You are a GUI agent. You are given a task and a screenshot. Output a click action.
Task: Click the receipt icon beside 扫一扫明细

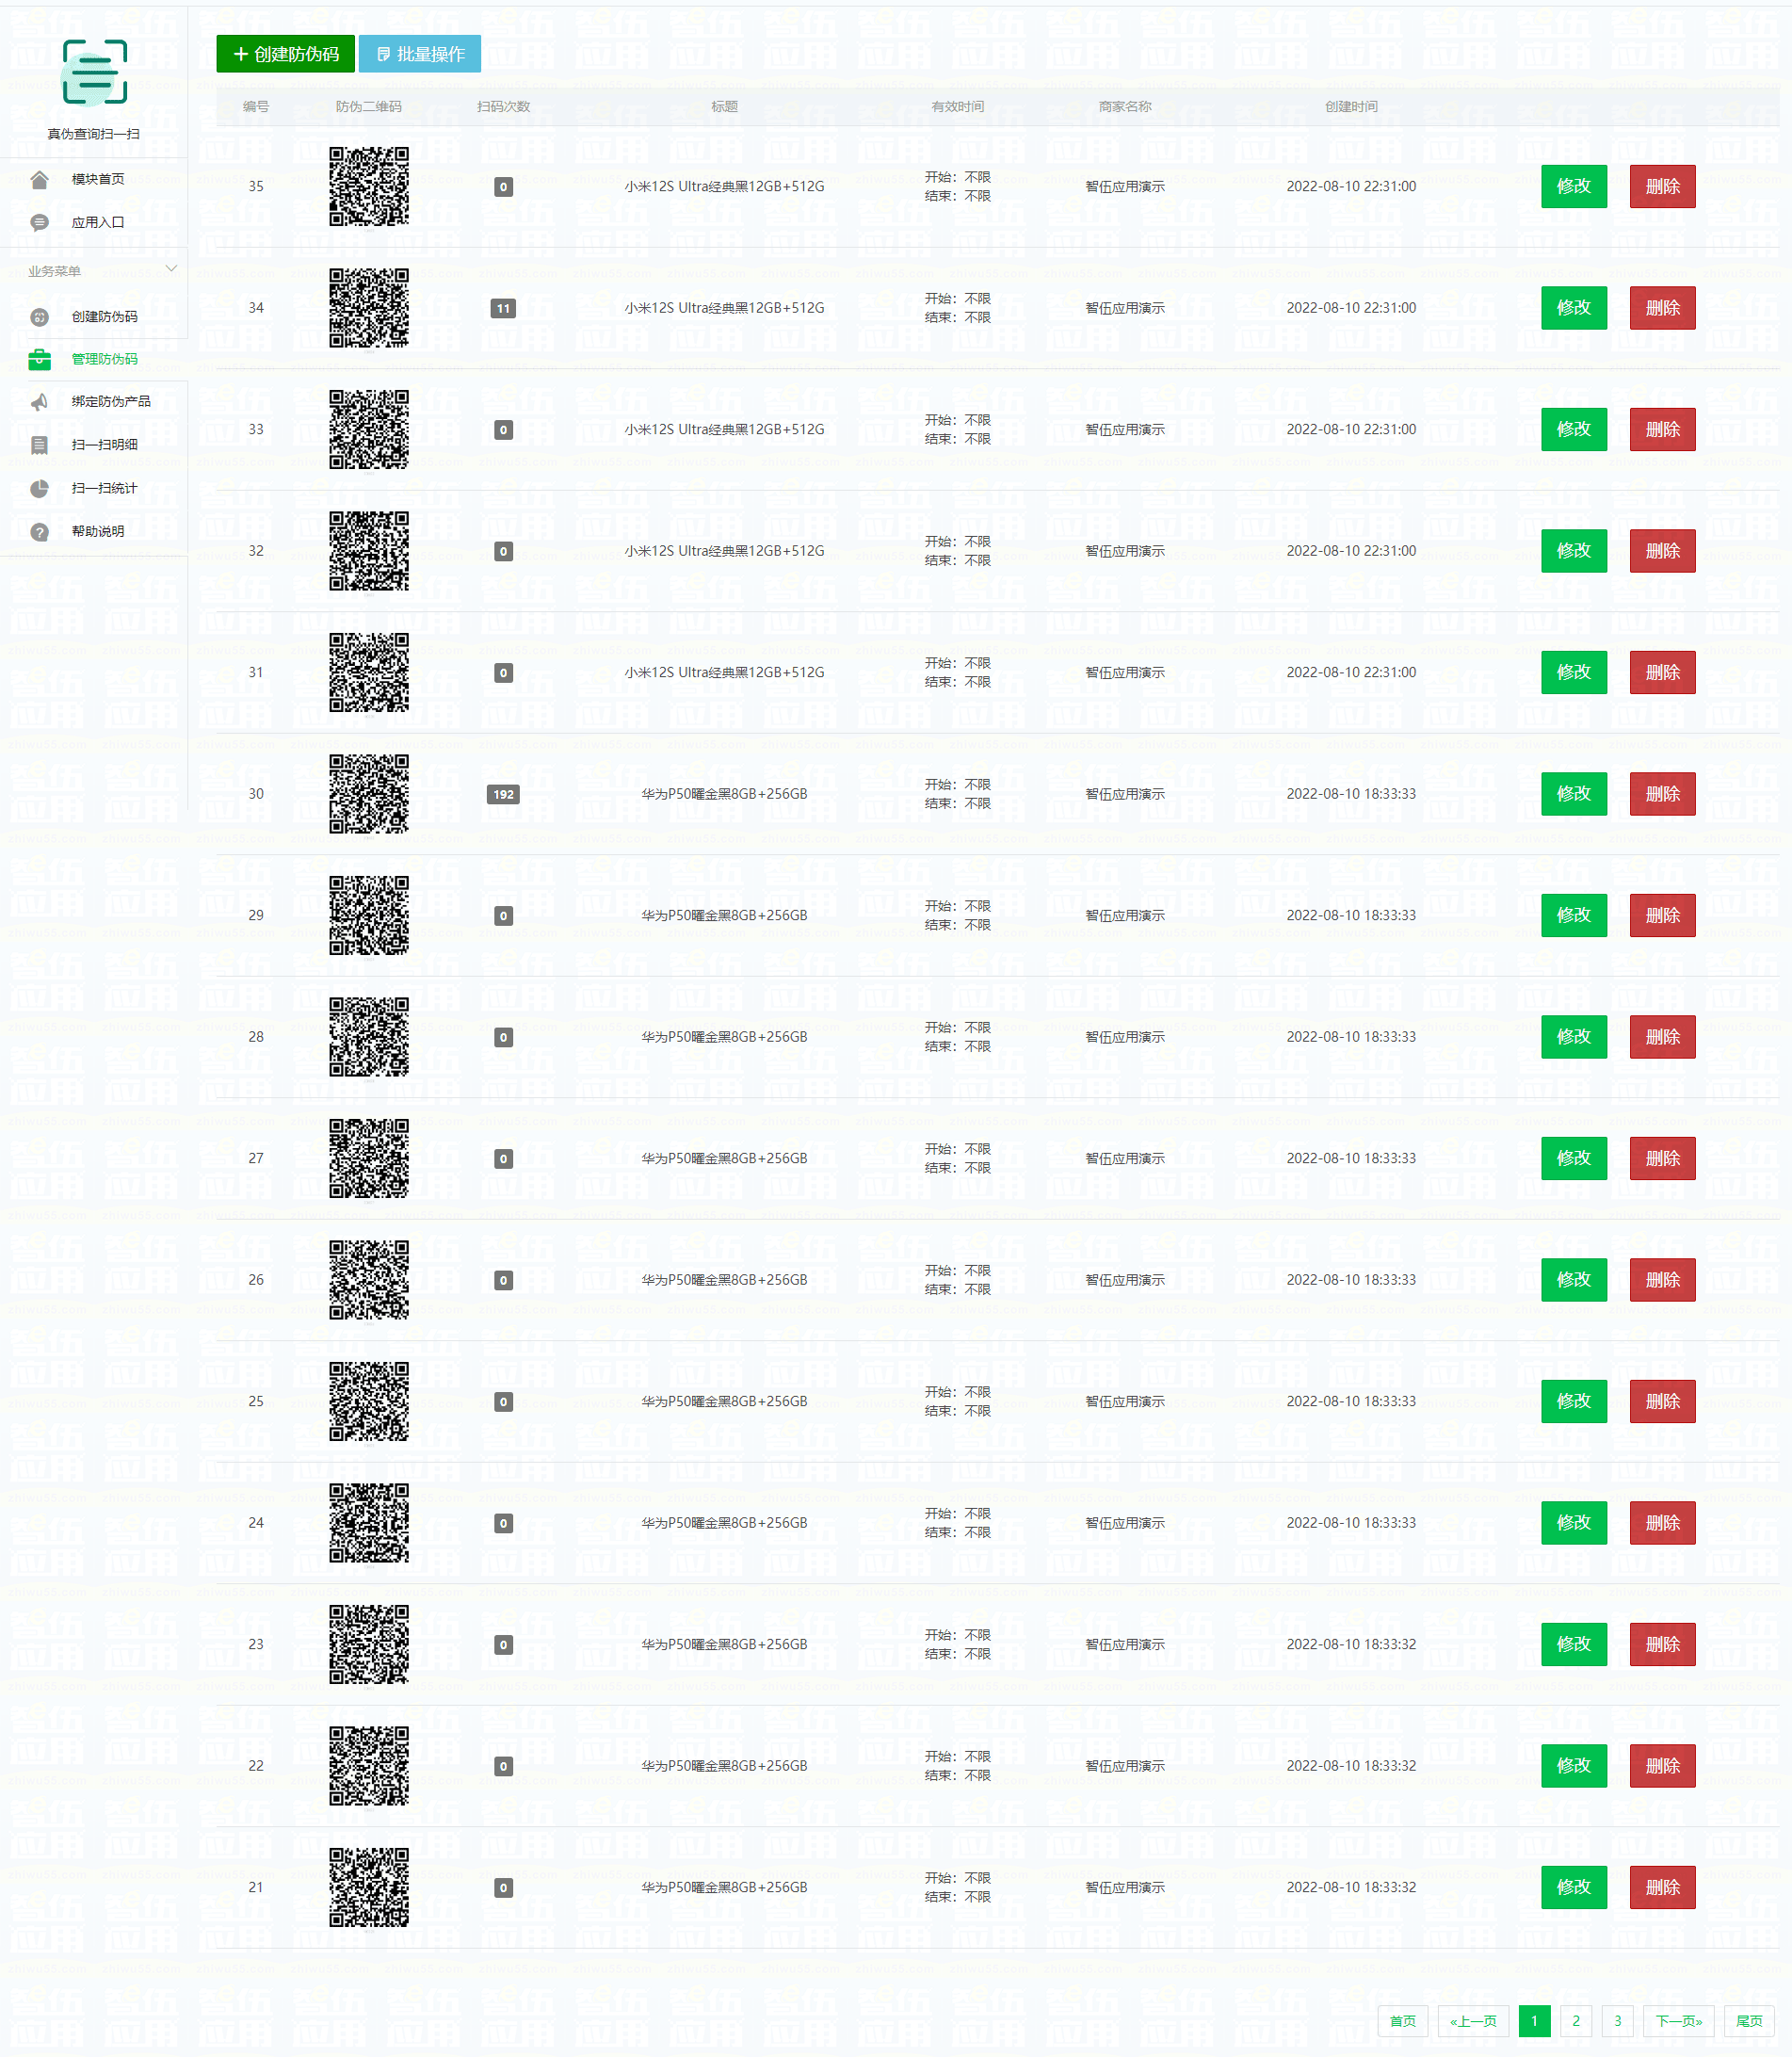(39, 445)
